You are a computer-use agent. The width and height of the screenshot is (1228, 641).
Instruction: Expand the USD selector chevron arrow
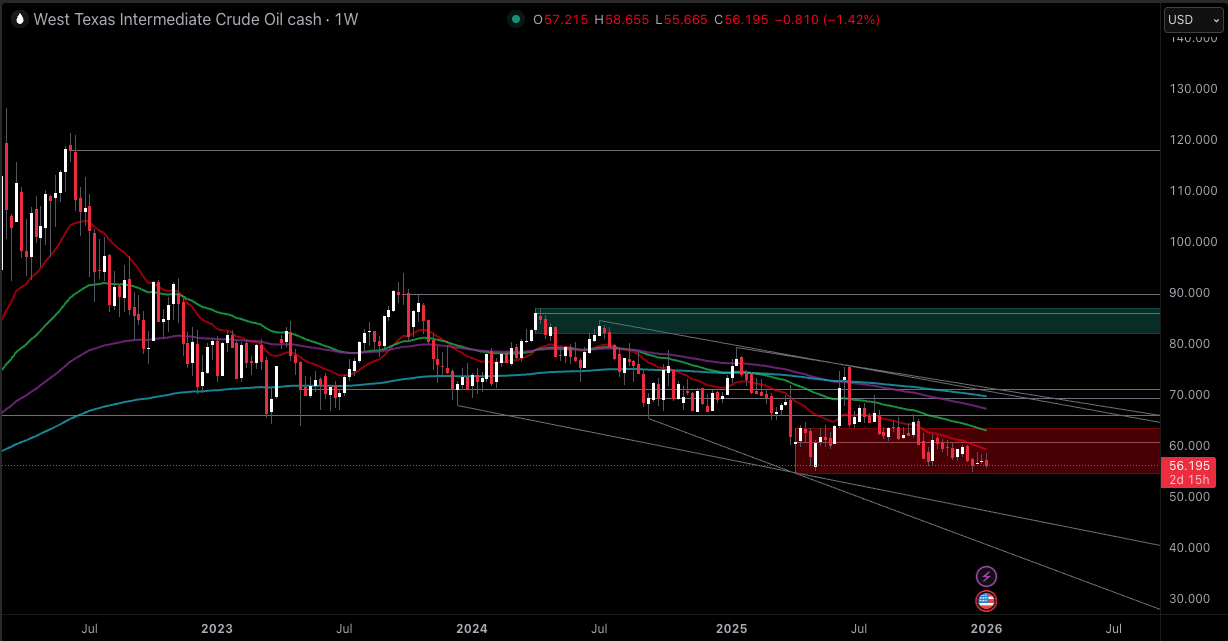pyautogui.click(x=1215, y=18)
